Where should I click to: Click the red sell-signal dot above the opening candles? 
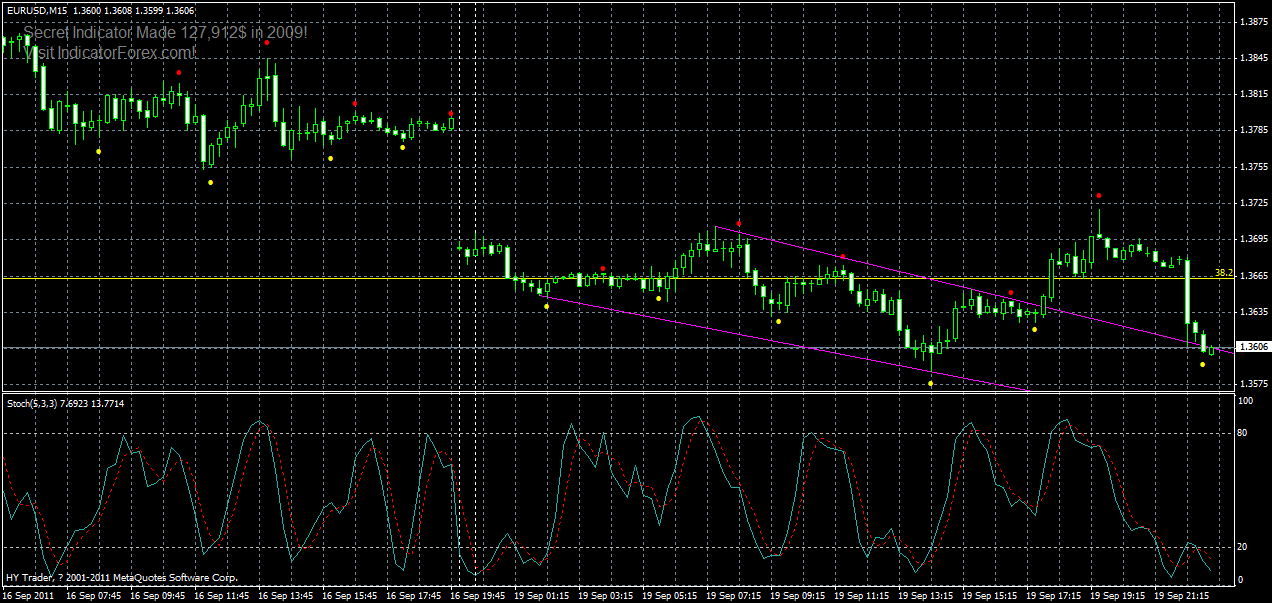coord(179,72)
